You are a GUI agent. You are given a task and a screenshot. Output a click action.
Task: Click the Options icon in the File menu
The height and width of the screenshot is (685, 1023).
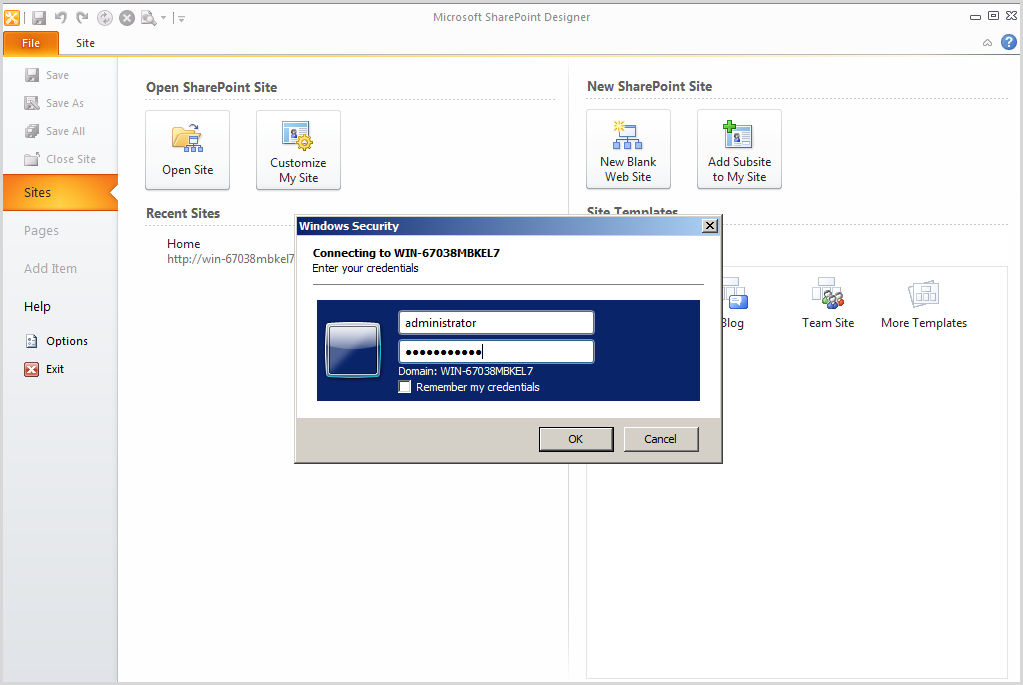click(x=31, y=341)
